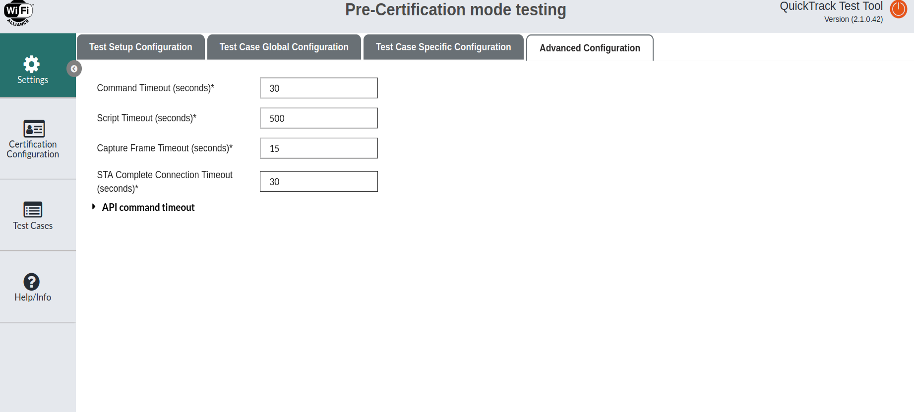Image resolution: width=914 pixels, height=412 pixels.
Task: Click the Settings gear icon
Action: pos(32,64)
